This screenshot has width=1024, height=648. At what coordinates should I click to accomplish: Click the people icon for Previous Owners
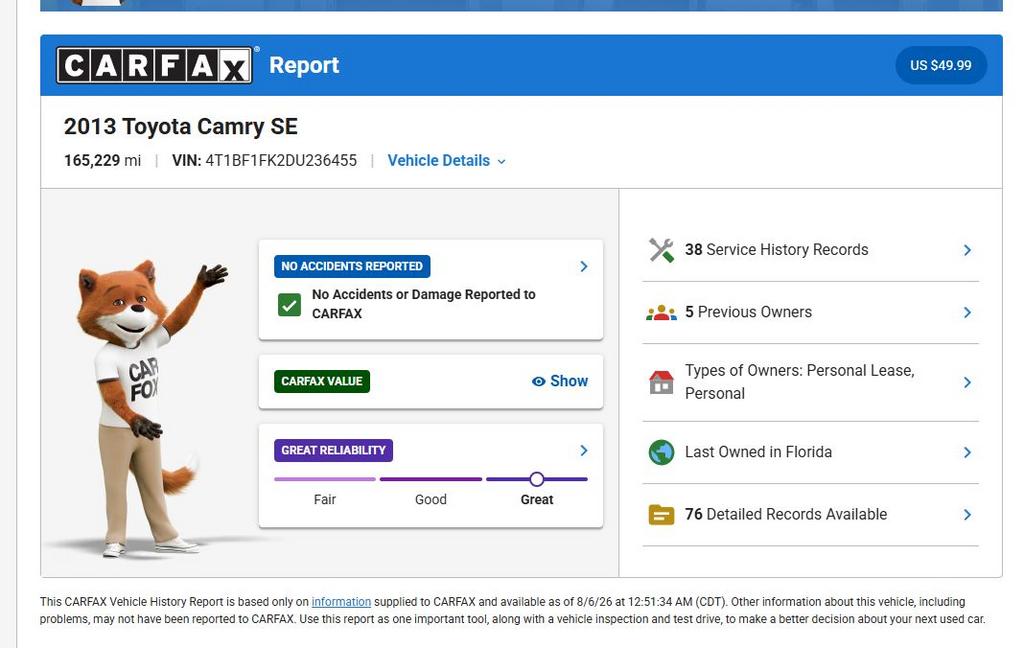pyautogui.click(x=661, y=313)
